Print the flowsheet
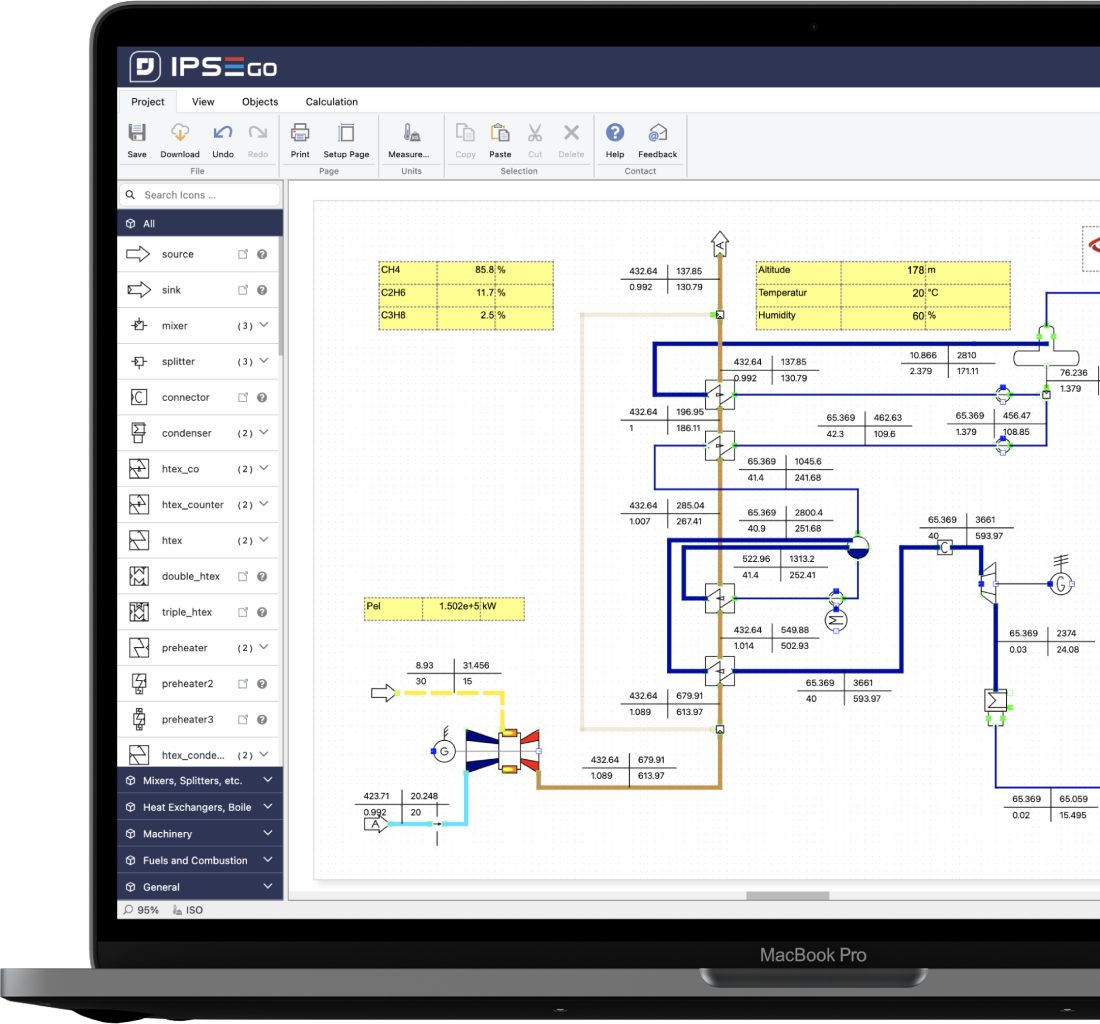Image resolution: width=1100 pixels, height=1024 pixels. coord(300,140)
